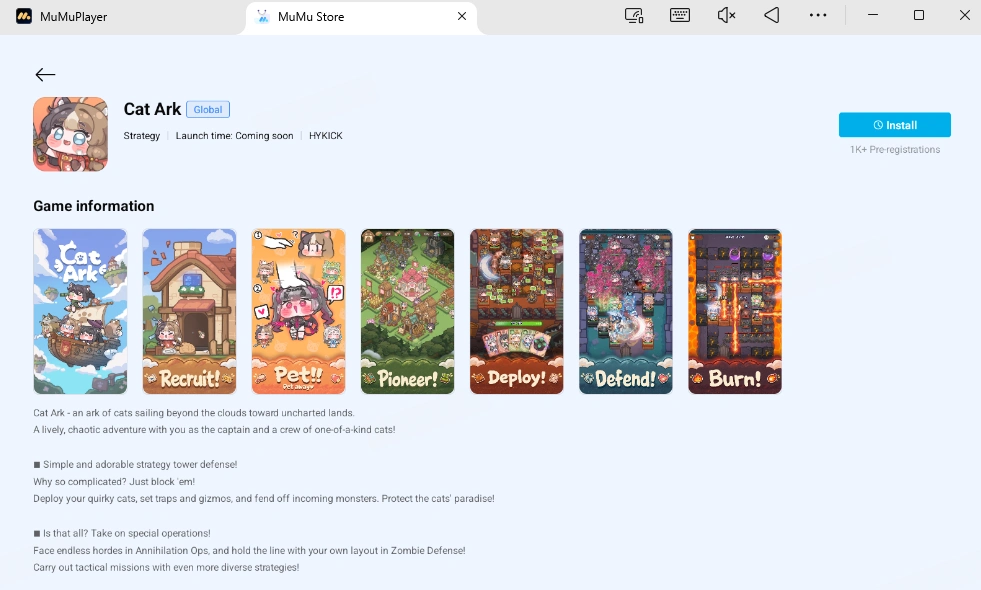Open the screen display settings icon
981x590 pixels.
(x=634, y=16)
